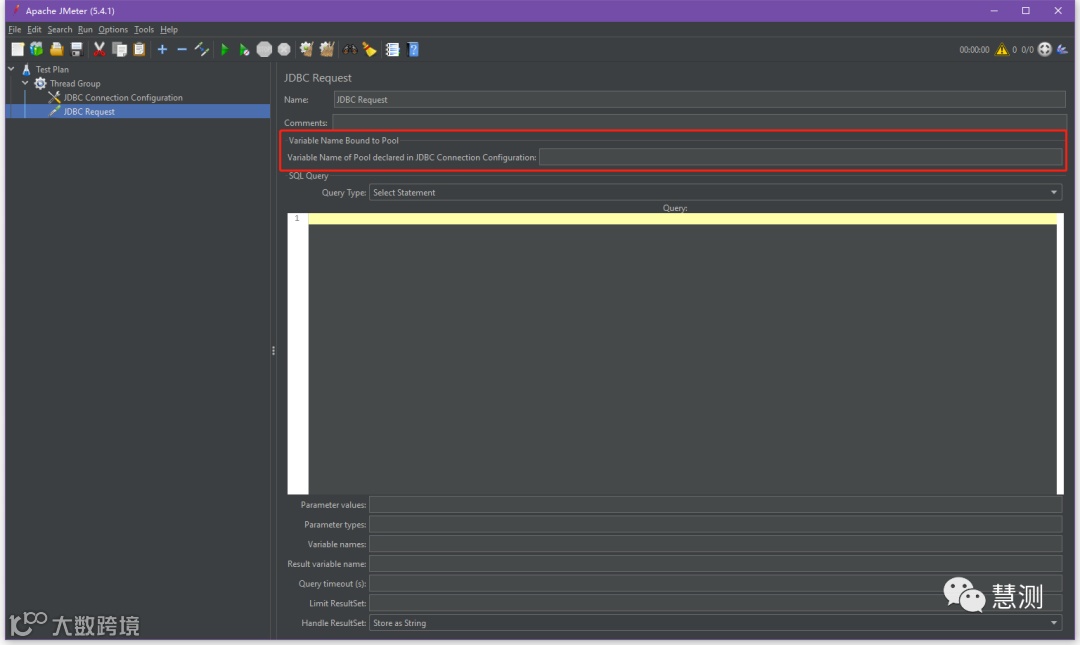Click the Toggle enable/disable icon
Viewport: 1080px width, 645px height.
202,49
